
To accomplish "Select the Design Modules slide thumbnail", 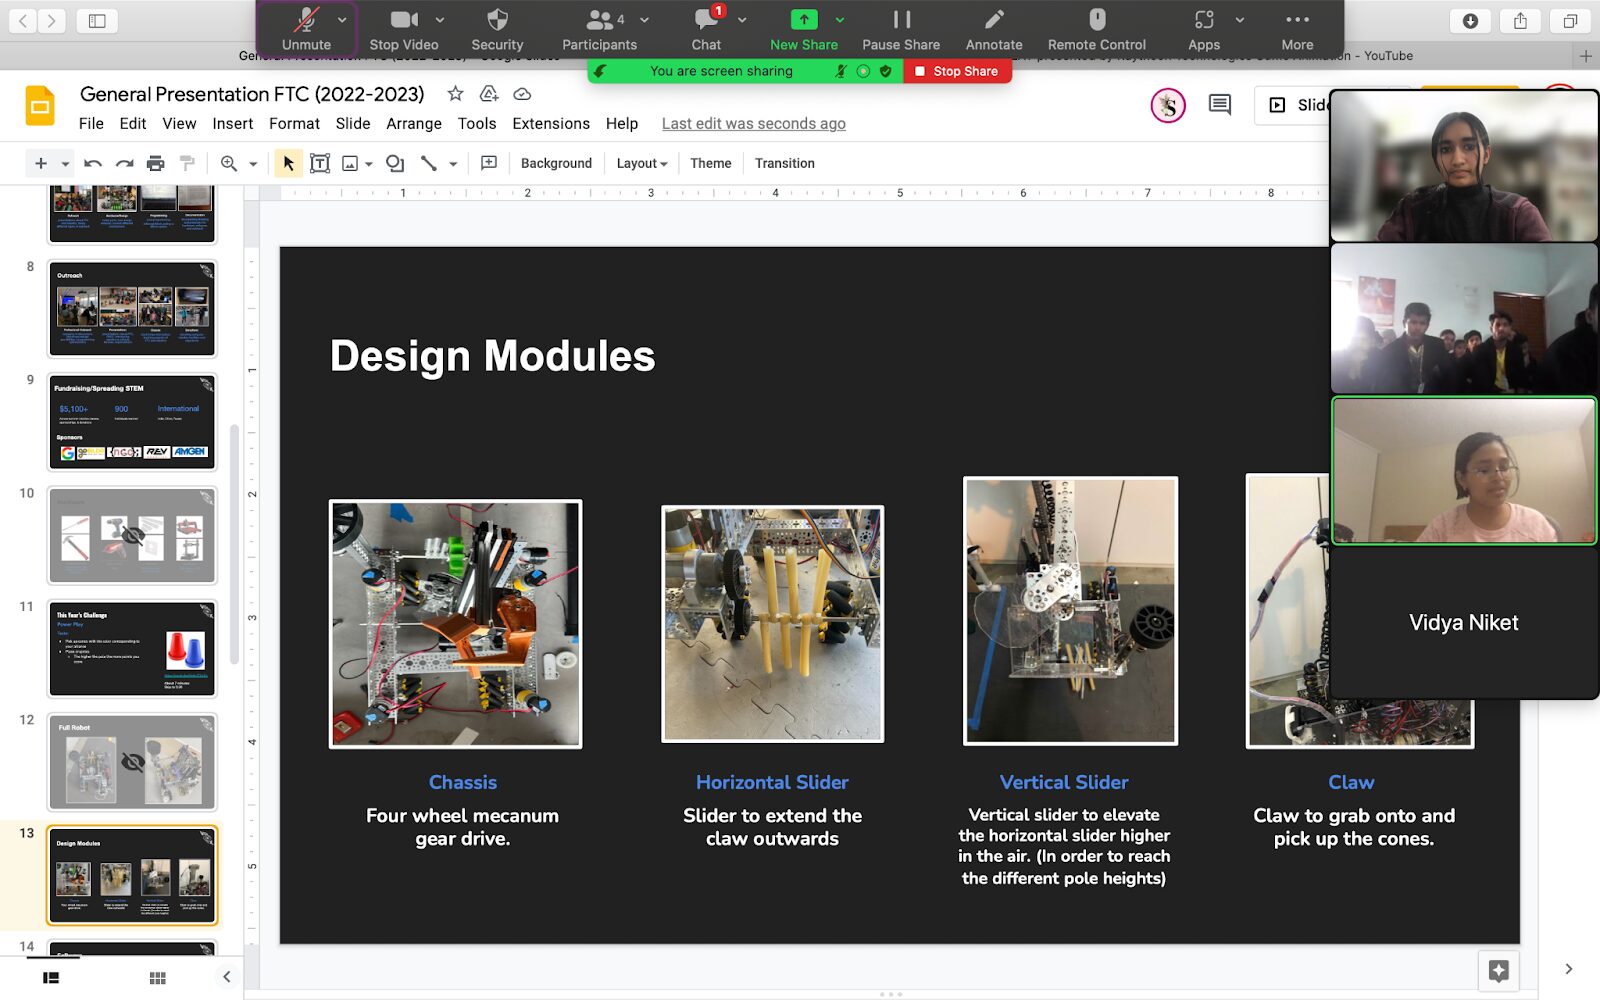I will 132,875.
